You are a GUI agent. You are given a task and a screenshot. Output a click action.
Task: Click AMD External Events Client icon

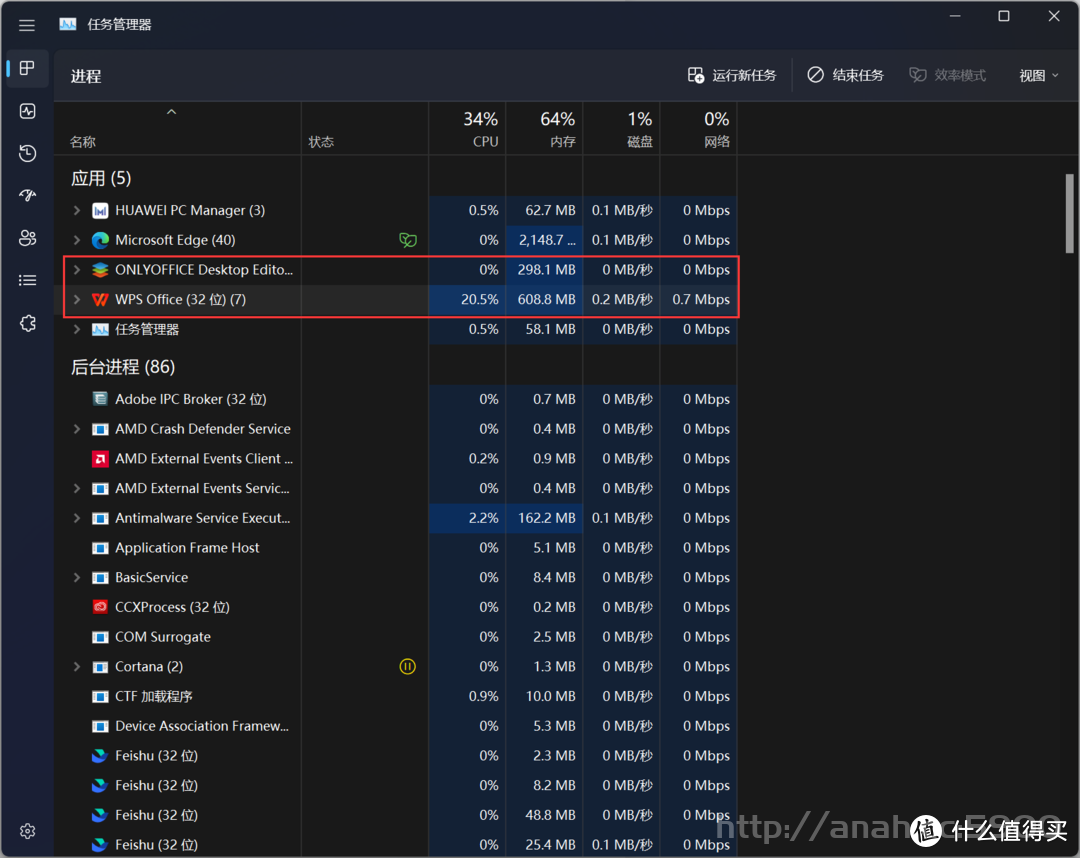click(100, 459)
